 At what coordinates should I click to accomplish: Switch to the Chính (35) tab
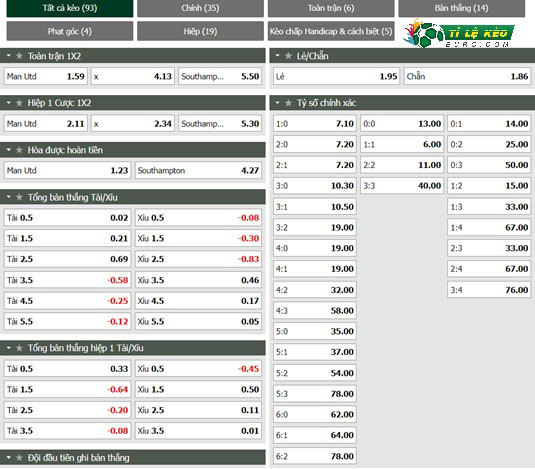(200, 8)
